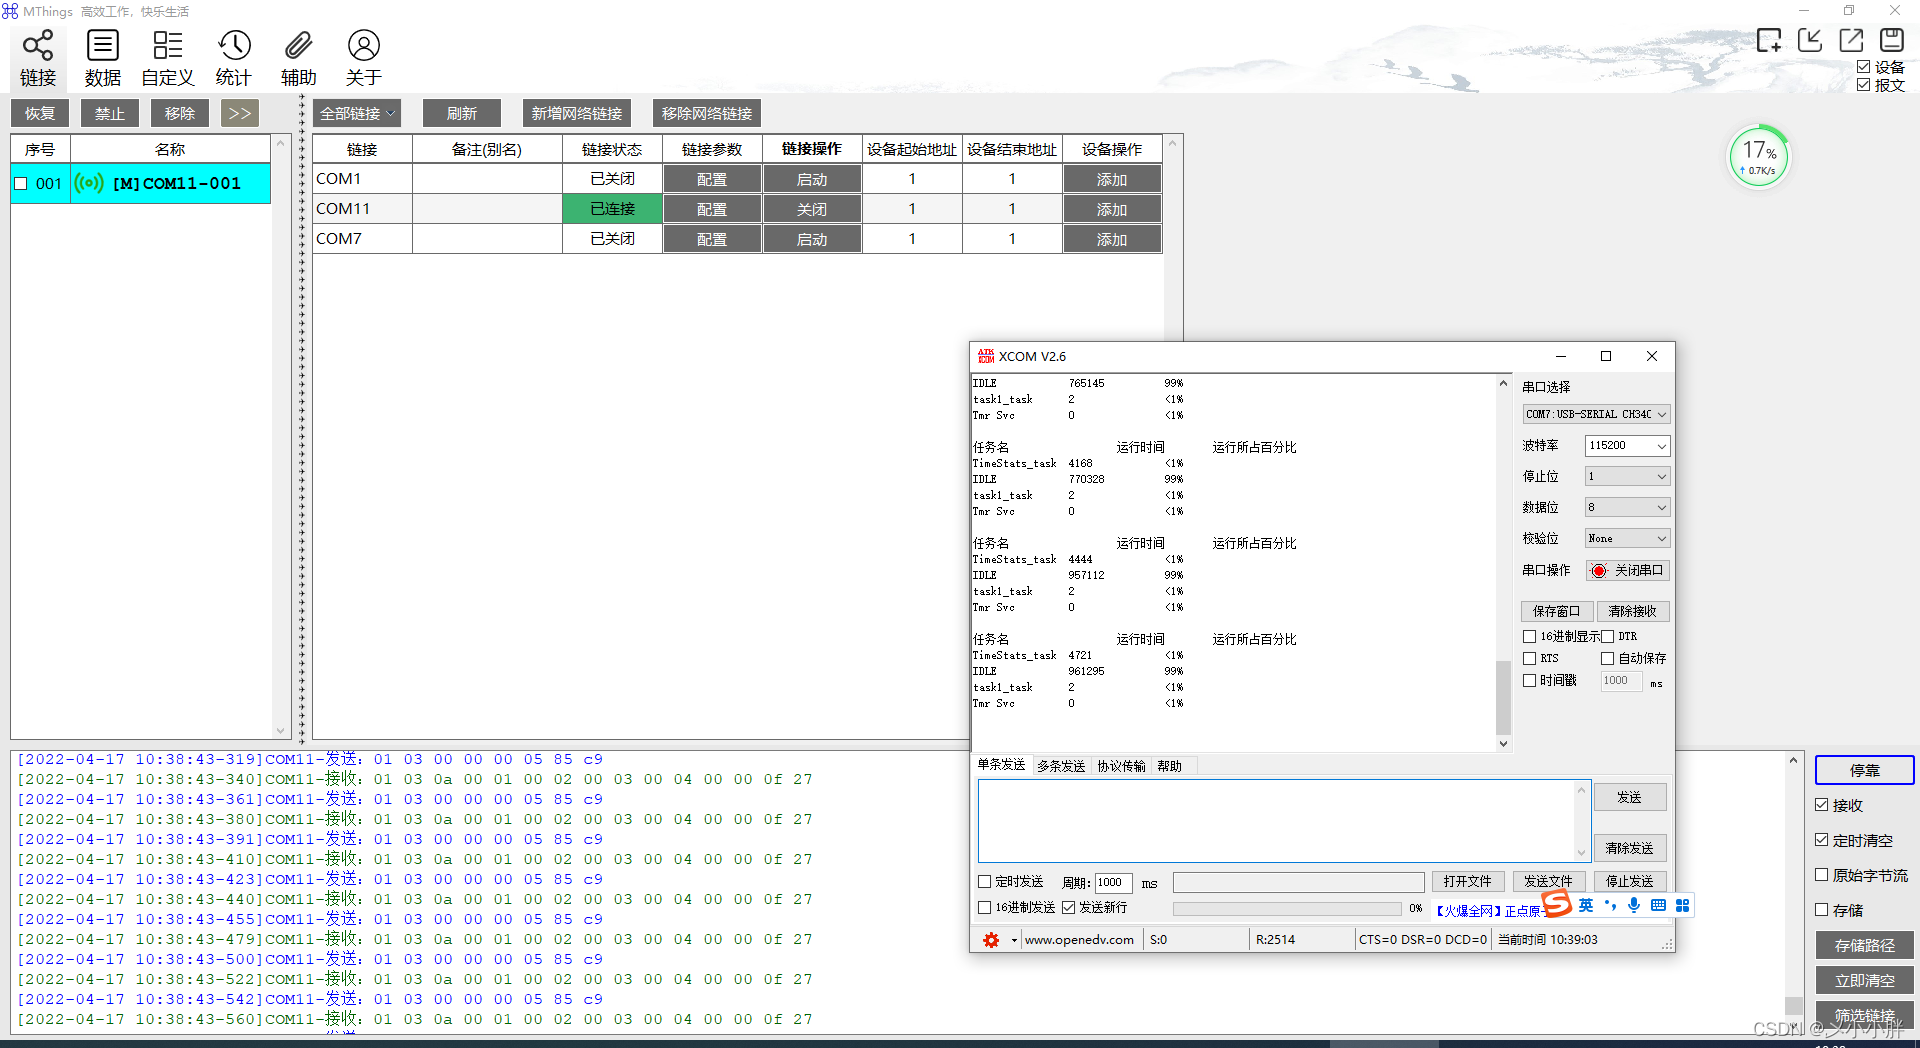Open the 链接 (Link) toolbar icon
This screenshot has width=1920, height=1048.
[38, 58]
